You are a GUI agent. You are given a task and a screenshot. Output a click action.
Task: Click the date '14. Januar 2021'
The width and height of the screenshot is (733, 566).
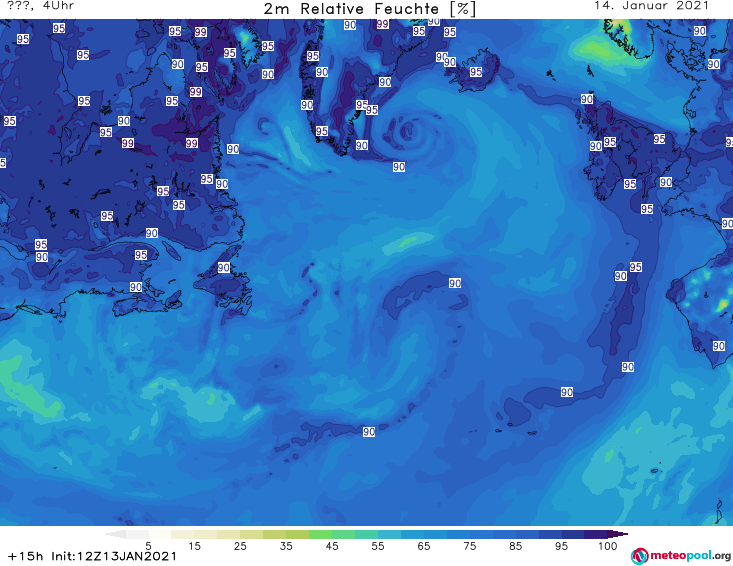click(x=651, y=6)
